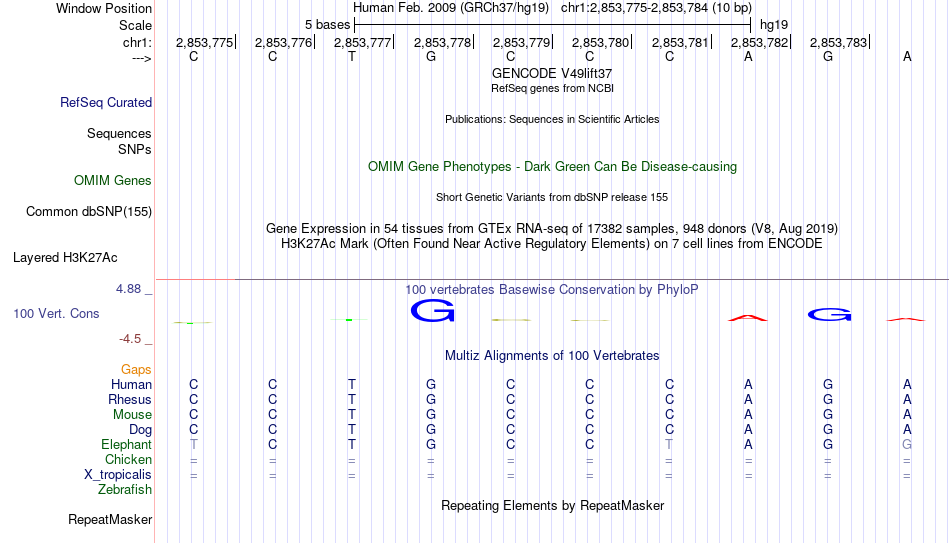Click the Dog species label

(x=141, y=430)
